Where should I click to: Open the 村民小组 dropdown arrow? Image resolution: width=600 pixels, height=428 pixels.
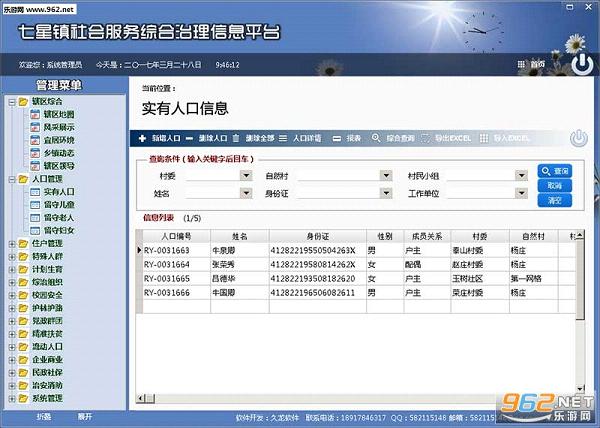tap(521, 176)
